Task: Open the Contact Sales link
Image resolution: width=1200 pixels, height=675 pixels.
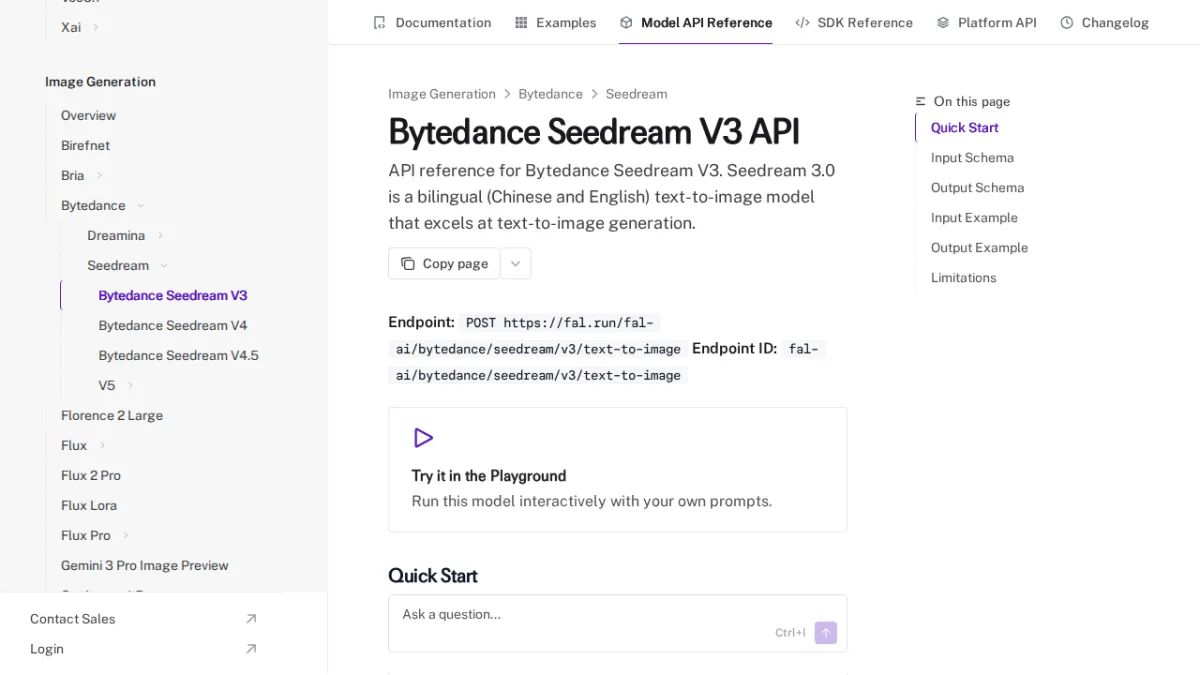Action: (x=144, y=619)
